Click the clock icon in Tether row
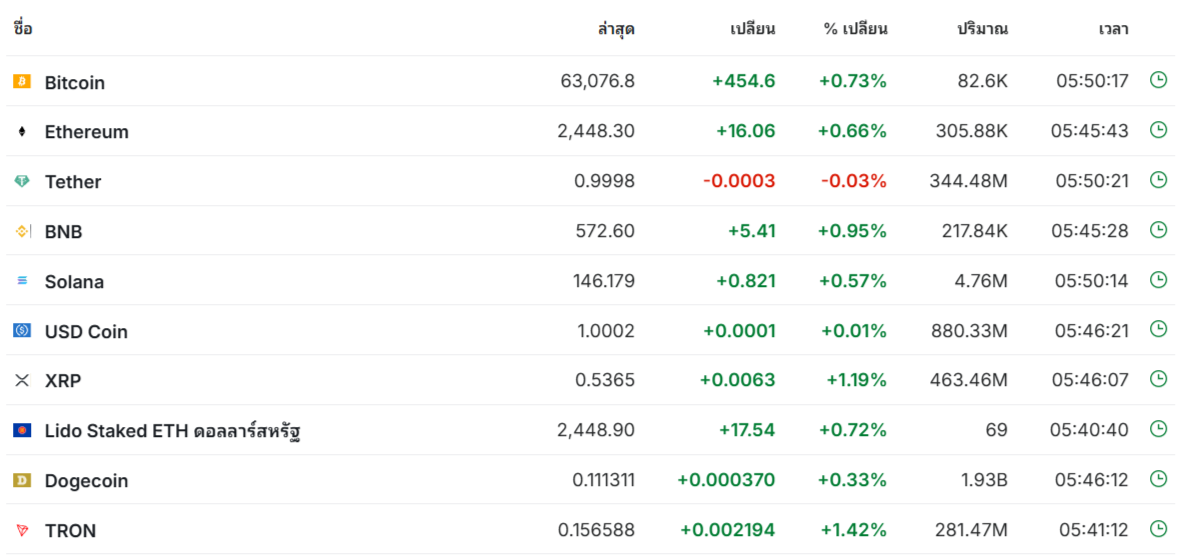The width and height of the screenshot is (1185, 558). point(1158,179)
